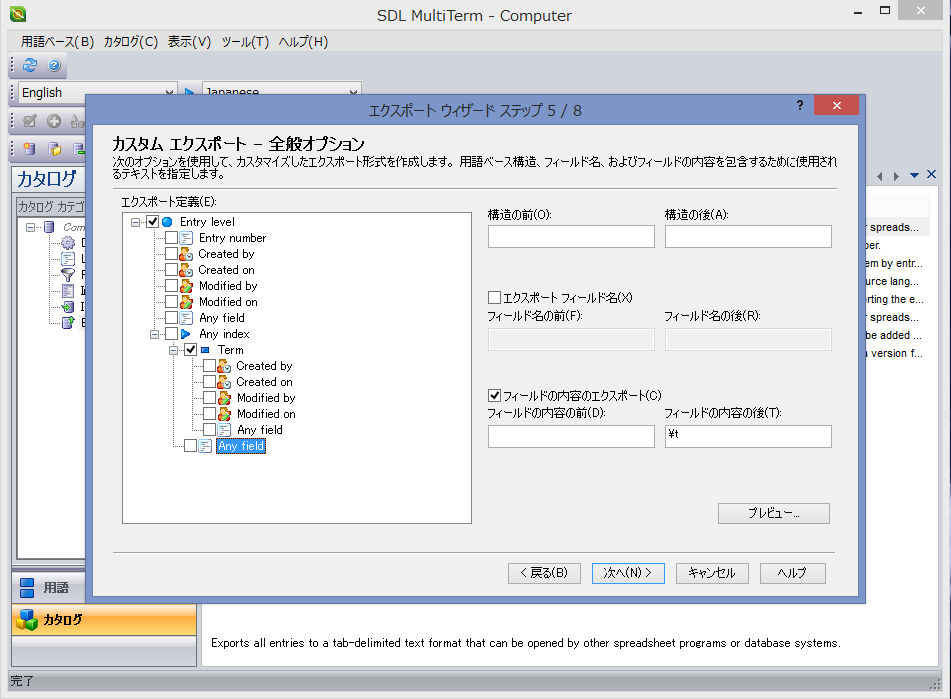Proceed with the 次へ(N) button
This screenshot has width=951, height=699.
pyautogui.click(x=628, y=573)
